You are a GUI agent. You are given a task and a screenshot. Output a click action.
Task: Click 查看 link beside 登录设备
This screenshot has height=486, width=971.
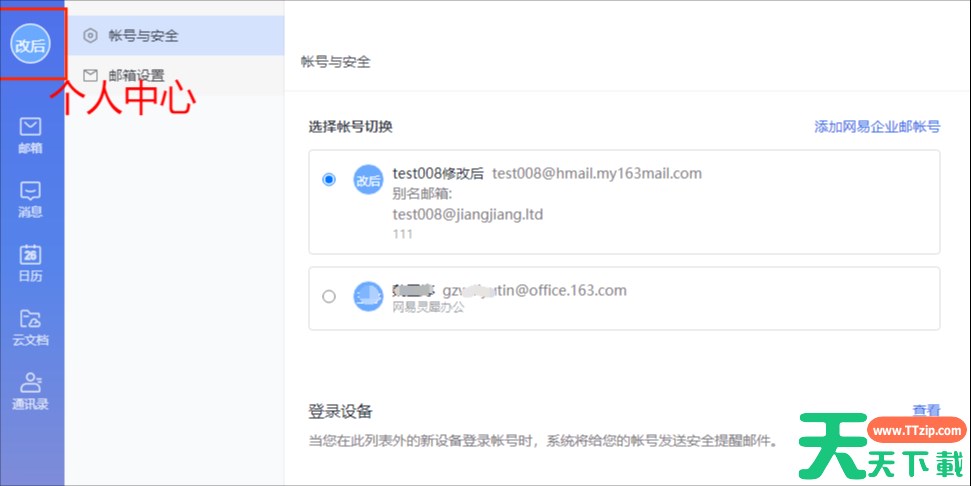pyautogui.click(x=926, y=410)
